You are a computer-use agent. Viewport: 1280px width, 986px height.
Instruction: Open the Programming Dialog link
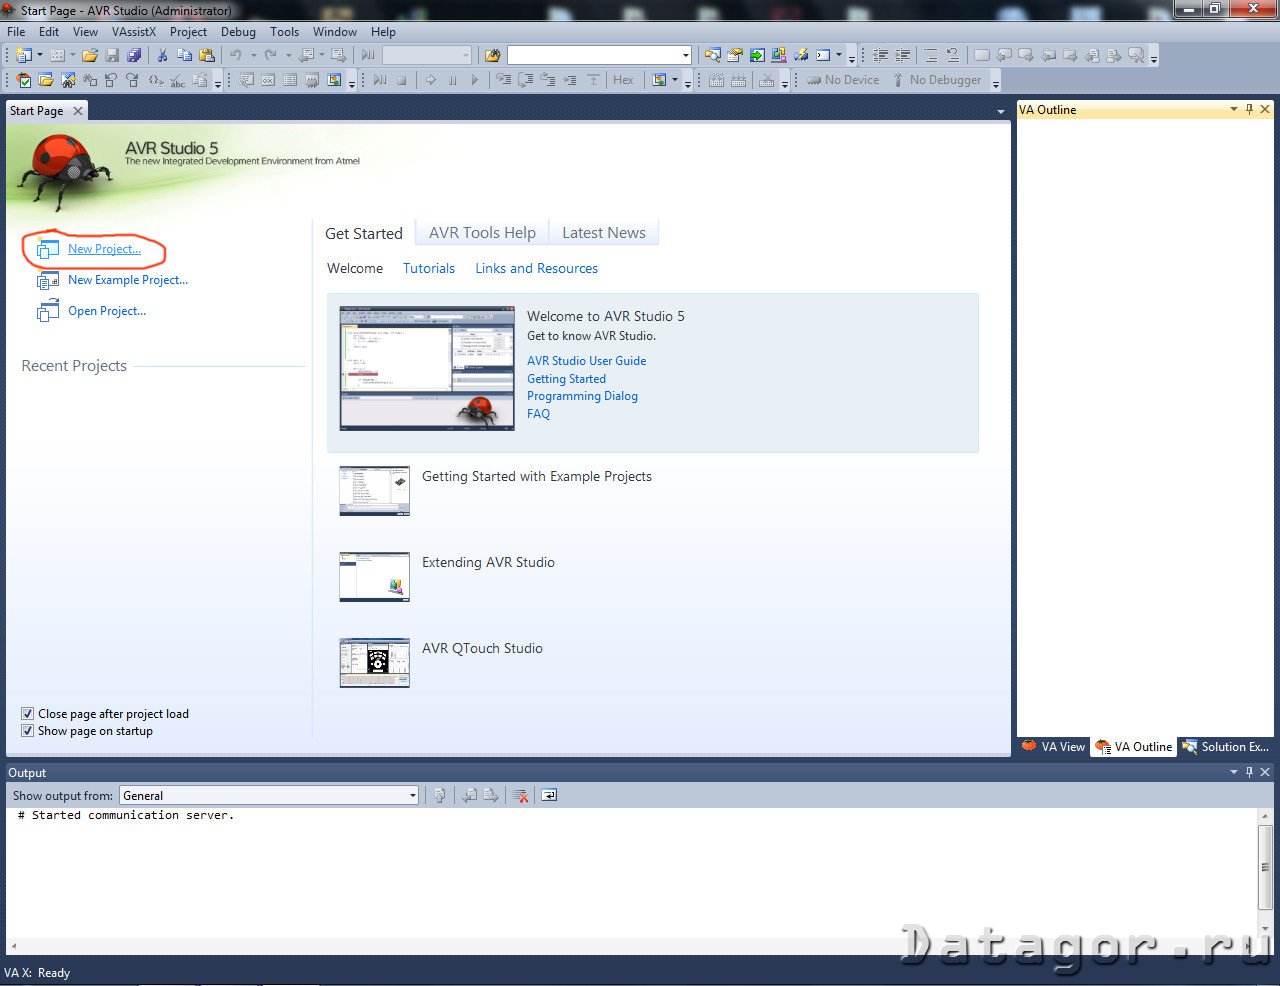coord(582,396)
